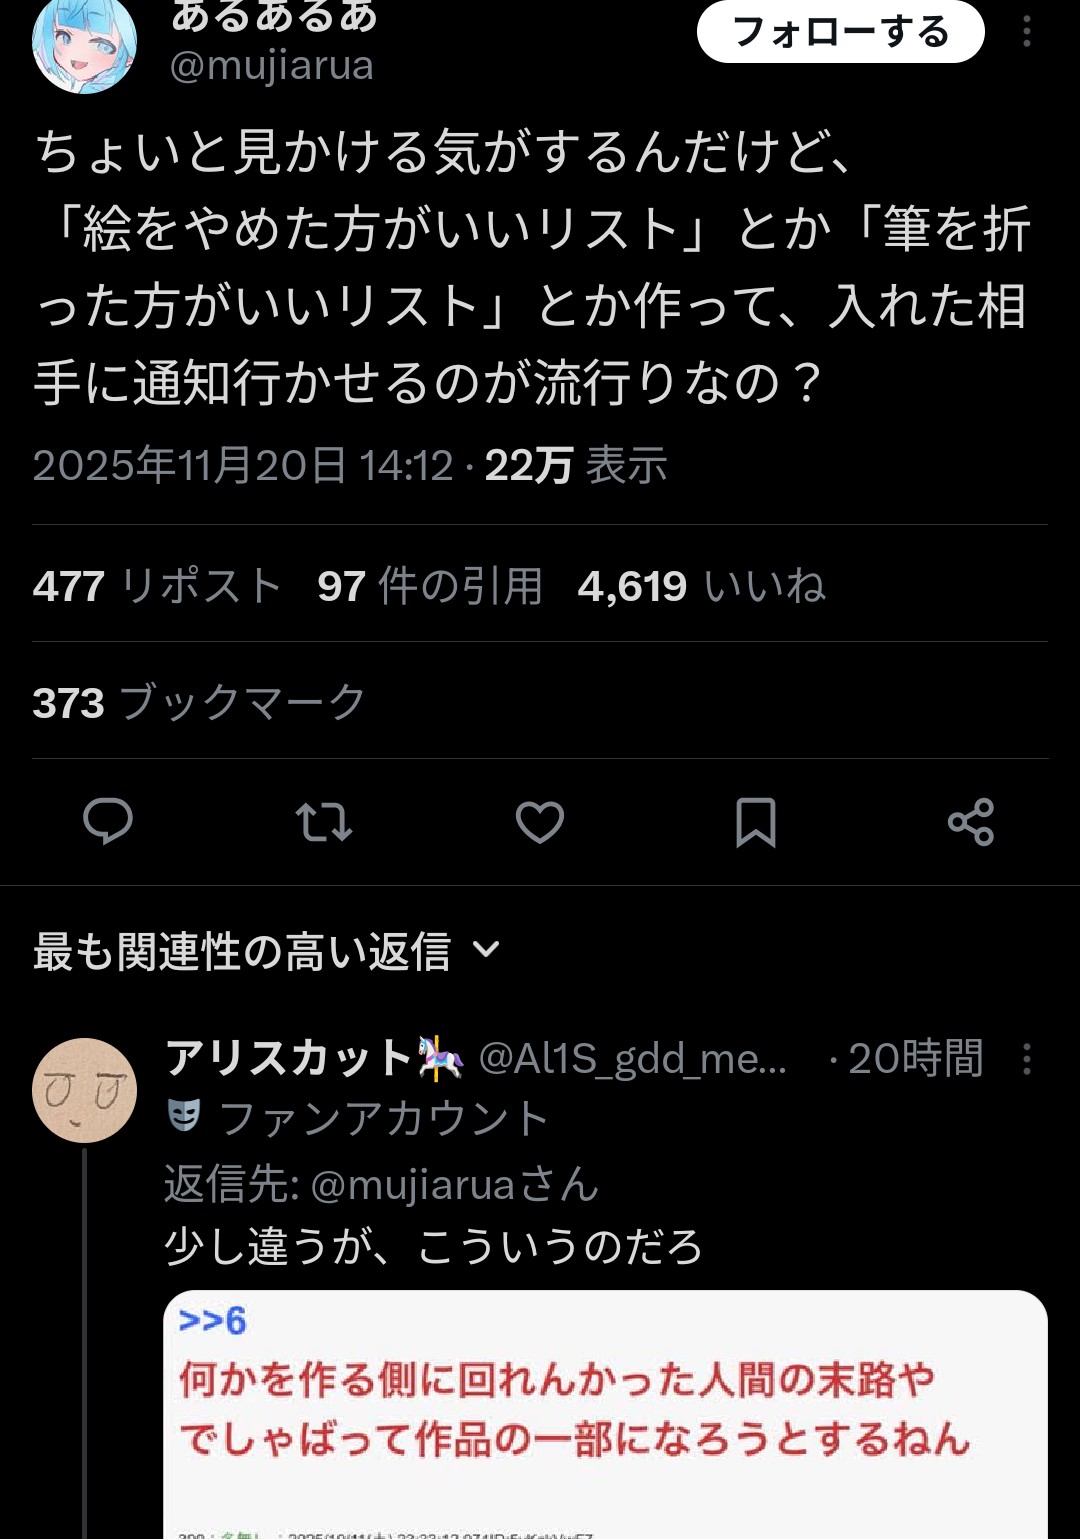Repost this tweet with the arrows icon
Screen dimensions: 1080x1539
pyautogui.click(x=324, y=822)
